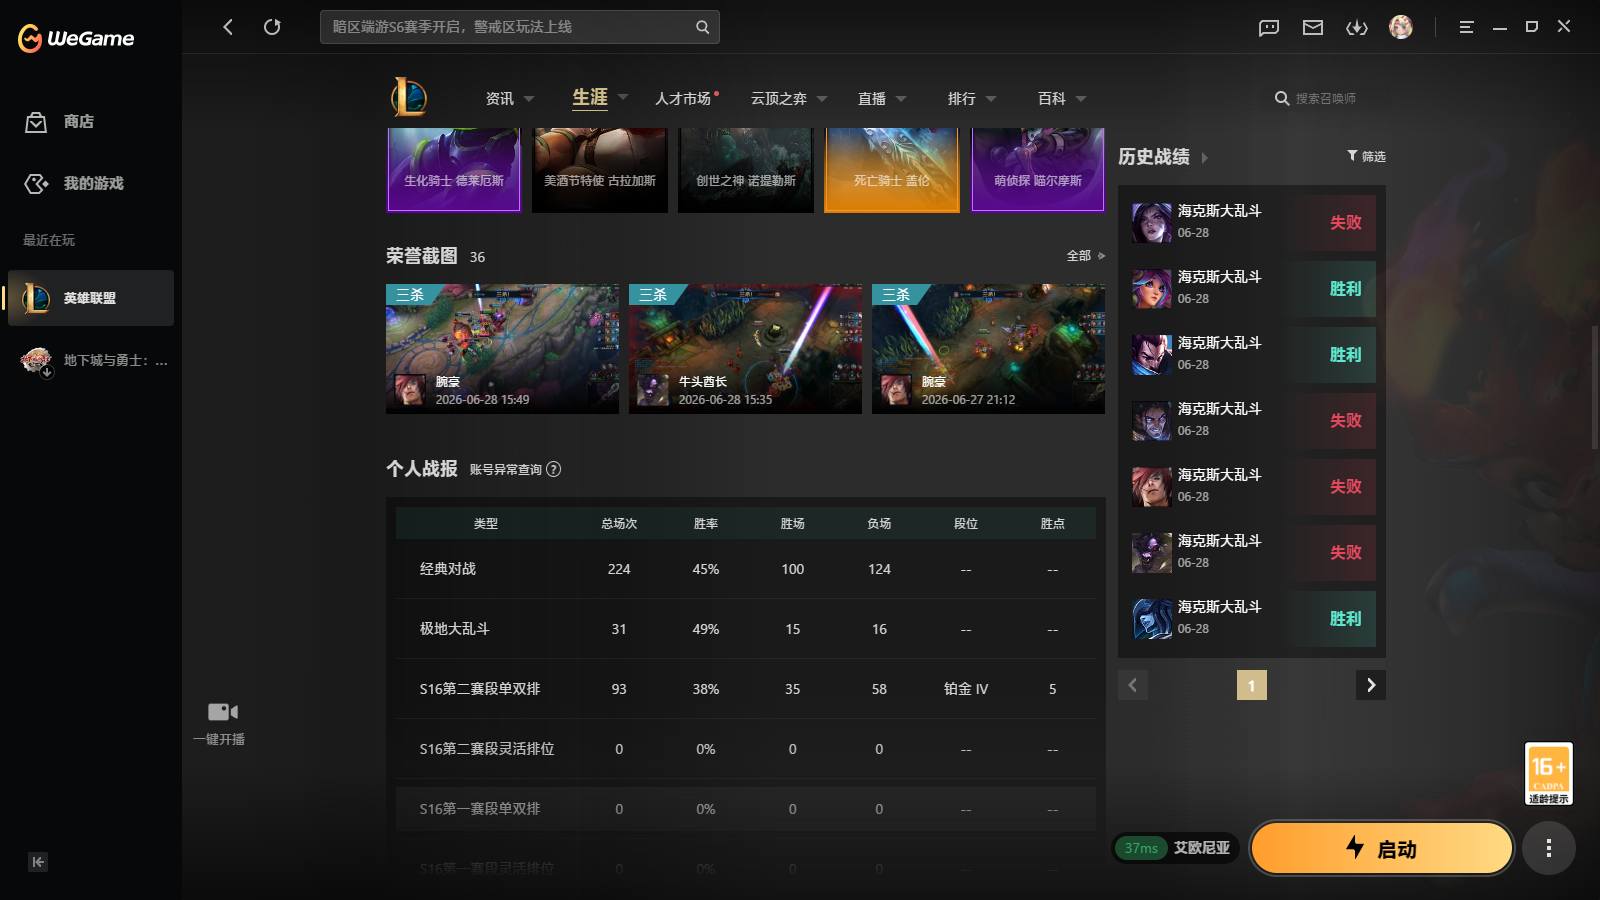Go to previous page of match history
Image resolution: width=1600 pixels, height=900 pixels.
[x=1133, y=685]
